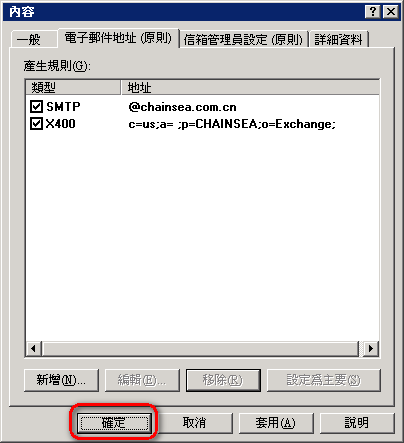Uncheck the SMTP address rule checkbox
Viewport: 404px width, 443px height.
point(36,107)
